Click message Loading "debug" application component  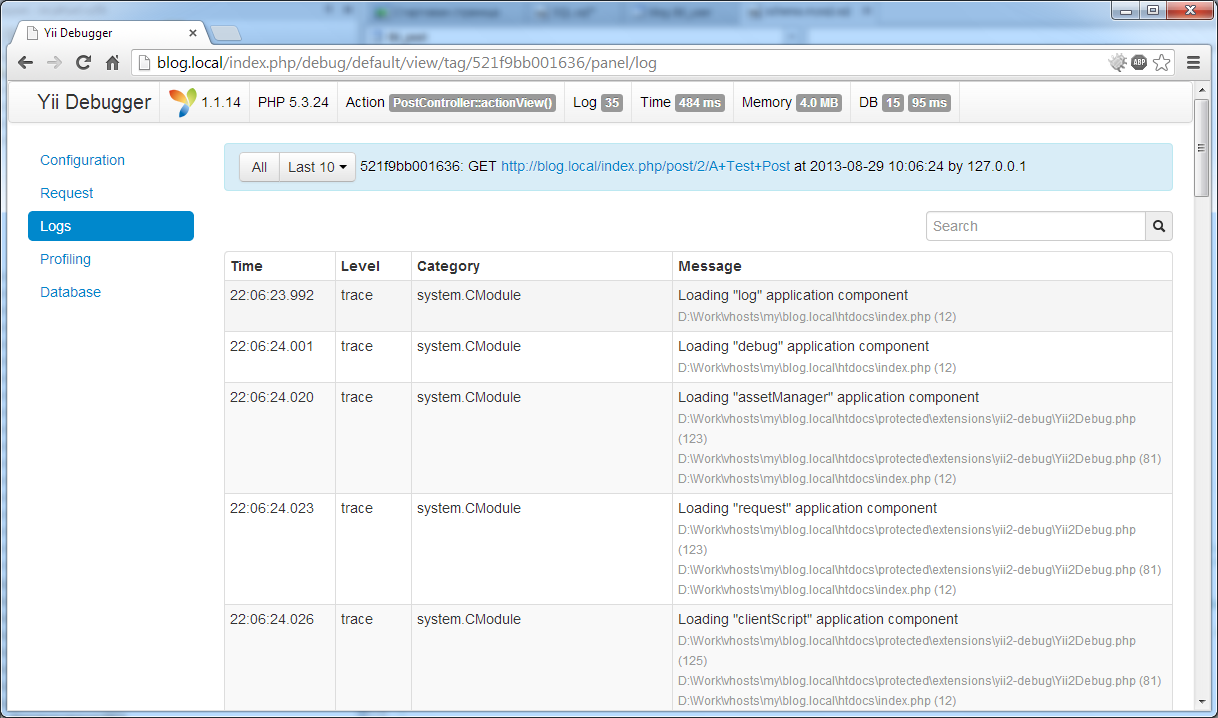[804, 346]
